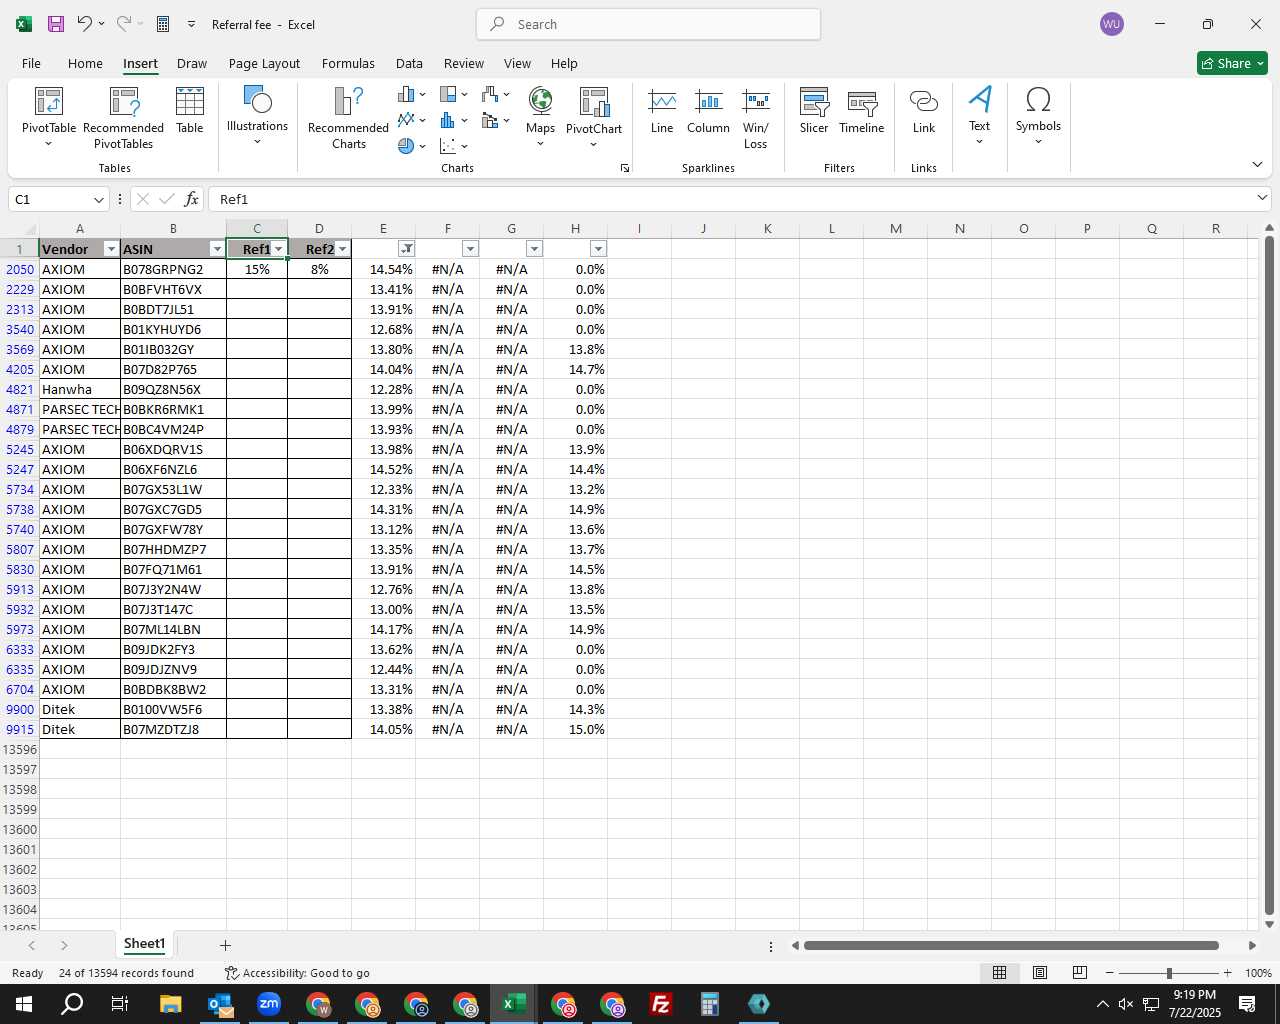Switch to Page Break Preview view

1080,973
